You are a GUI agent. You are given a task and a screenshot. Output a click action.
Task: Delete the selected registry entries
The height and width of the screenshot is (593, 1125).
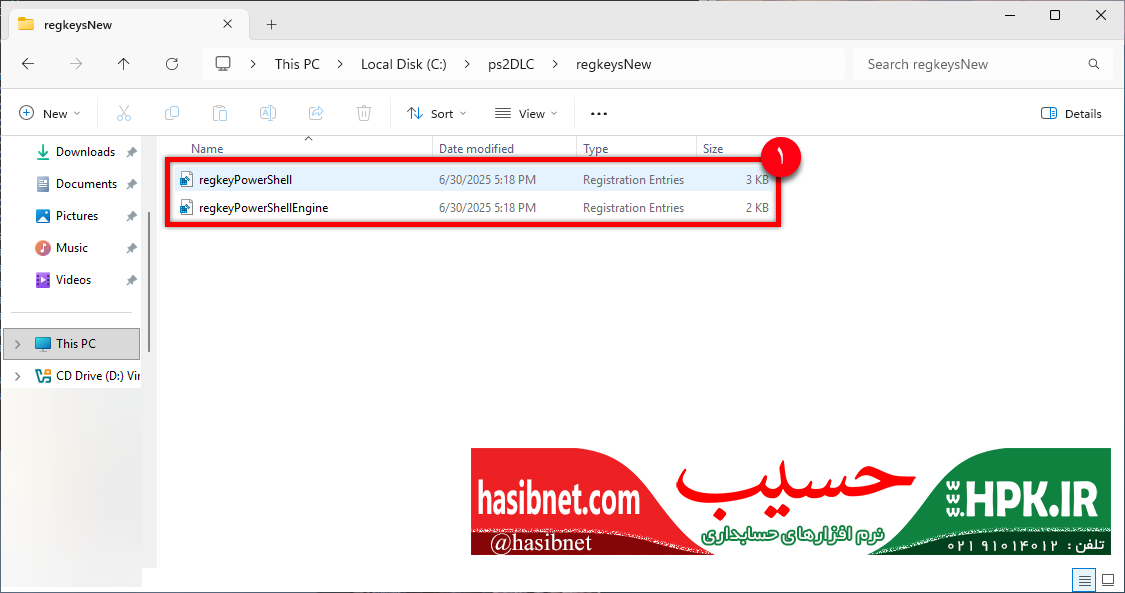(x=364, y=113)
